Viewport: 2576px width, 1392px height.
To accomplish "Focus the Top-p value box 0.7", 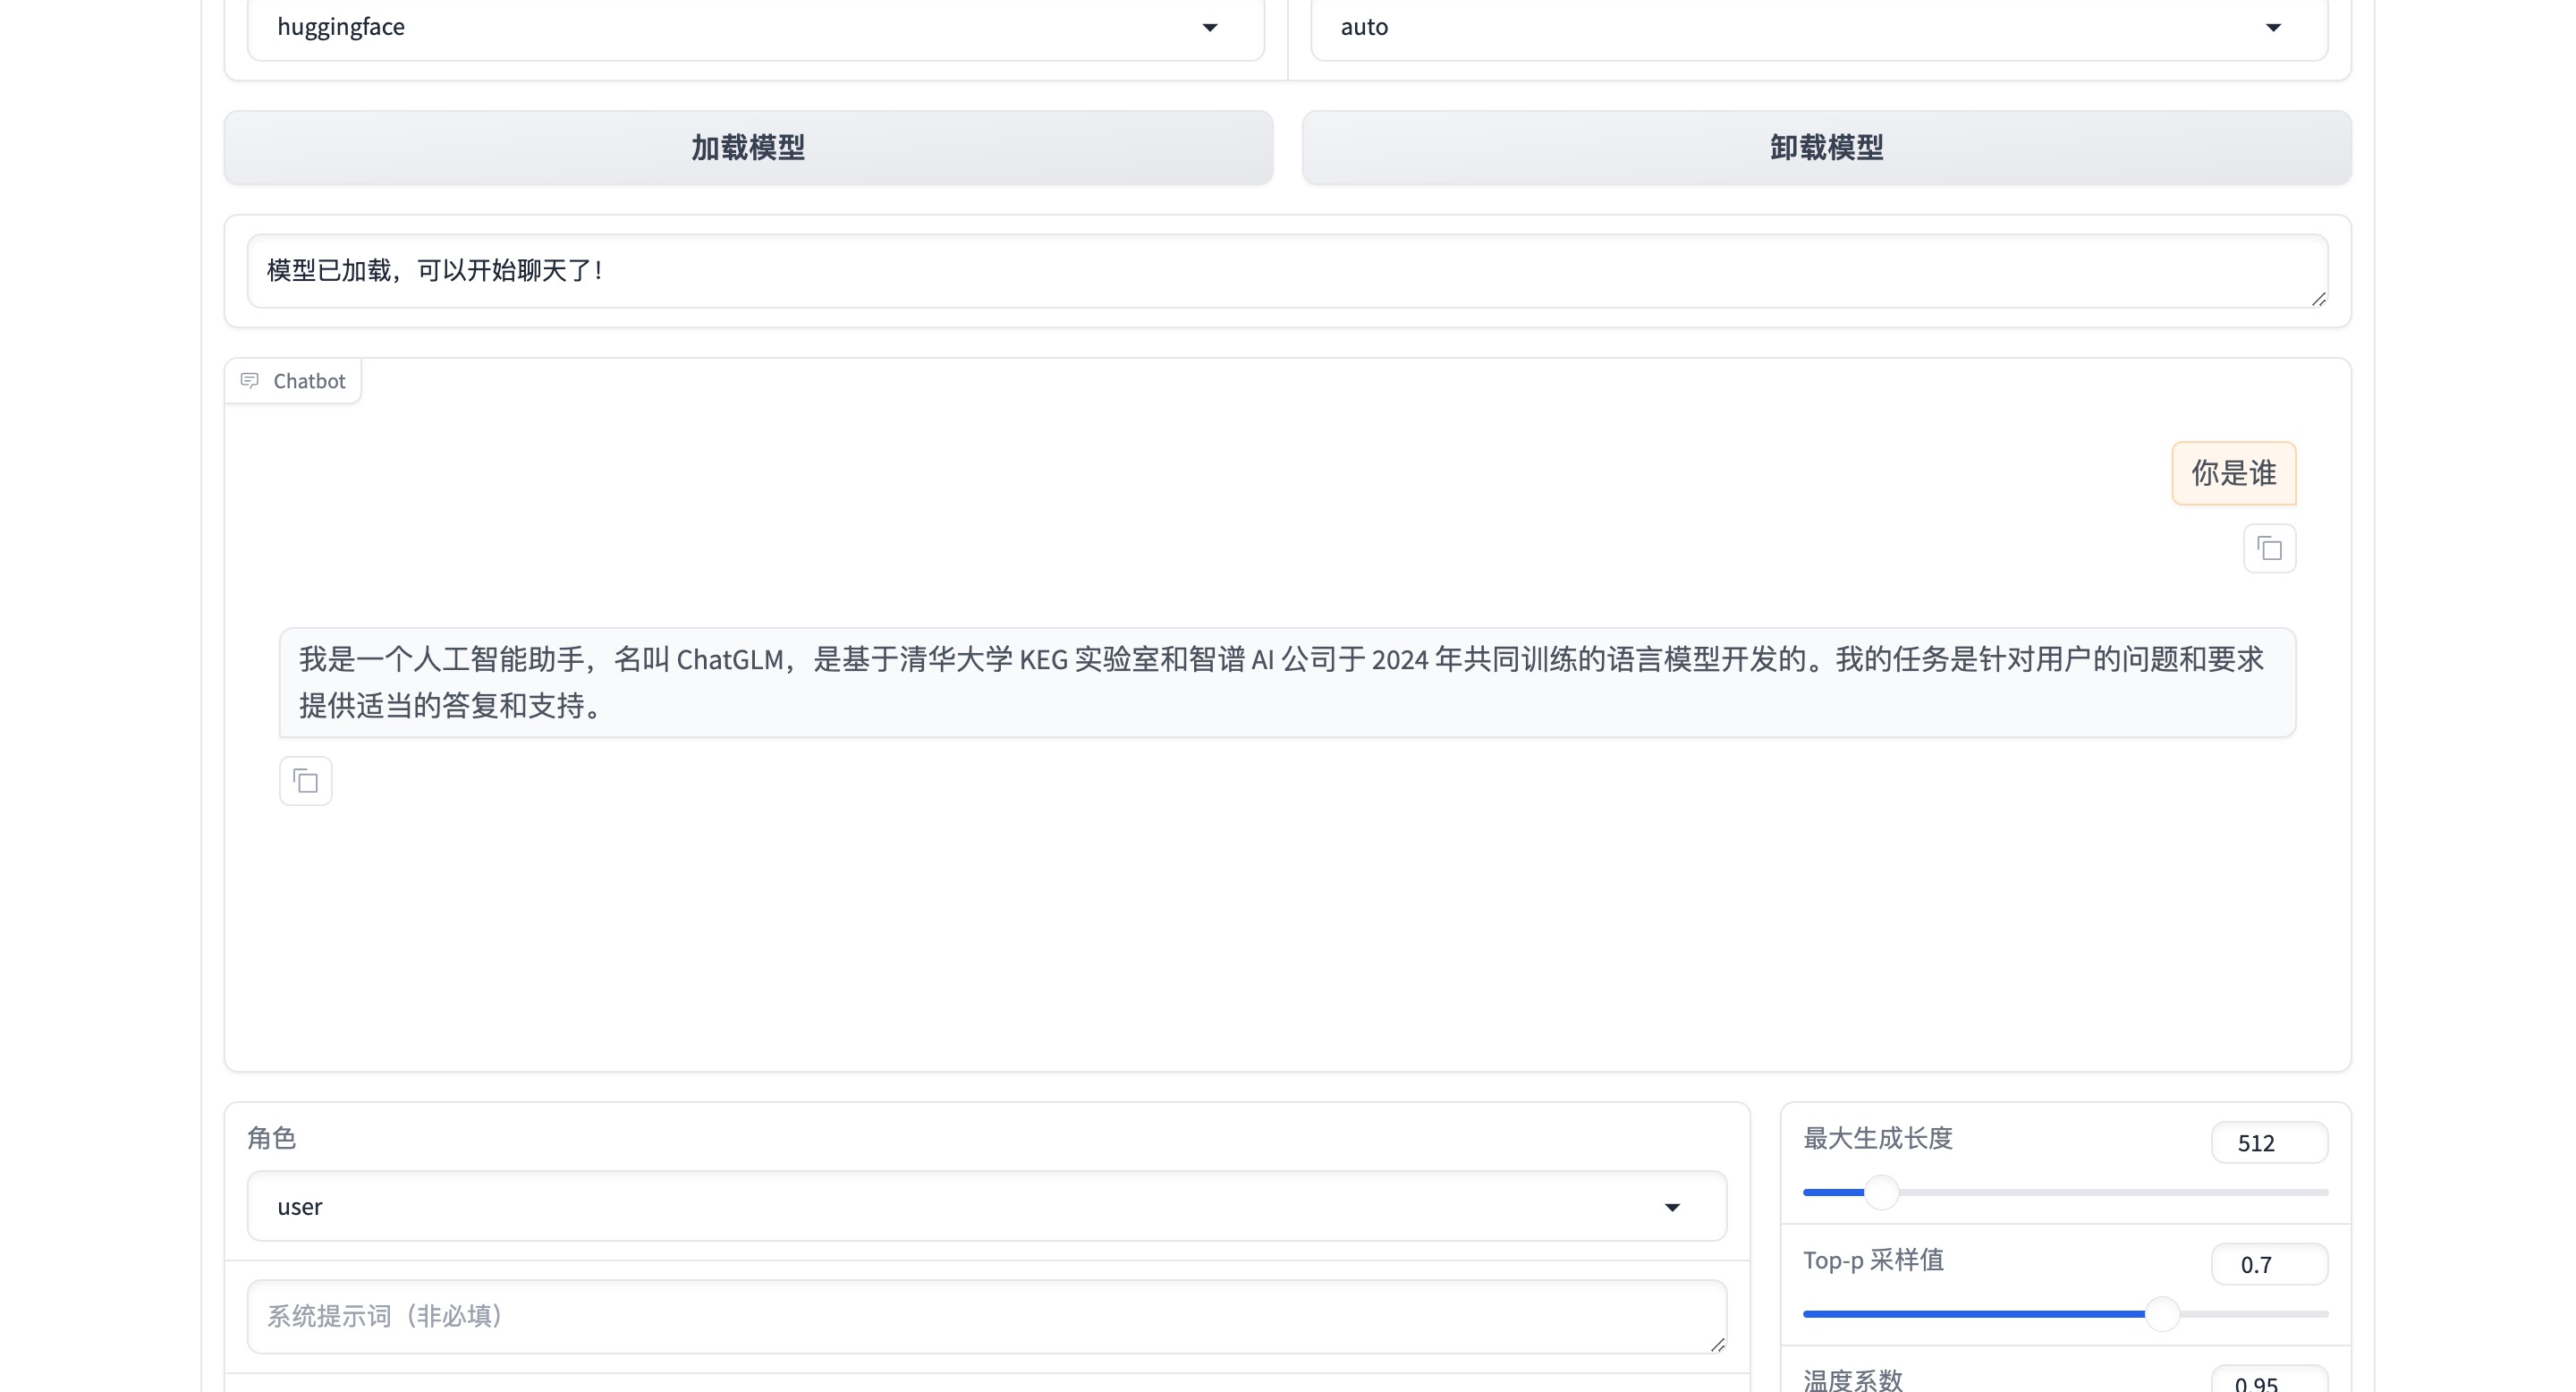I will 2268,1265.
